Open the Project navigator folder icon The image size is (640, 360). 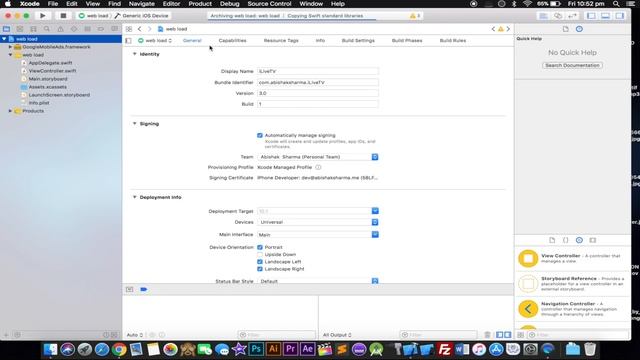click(7, 29)
